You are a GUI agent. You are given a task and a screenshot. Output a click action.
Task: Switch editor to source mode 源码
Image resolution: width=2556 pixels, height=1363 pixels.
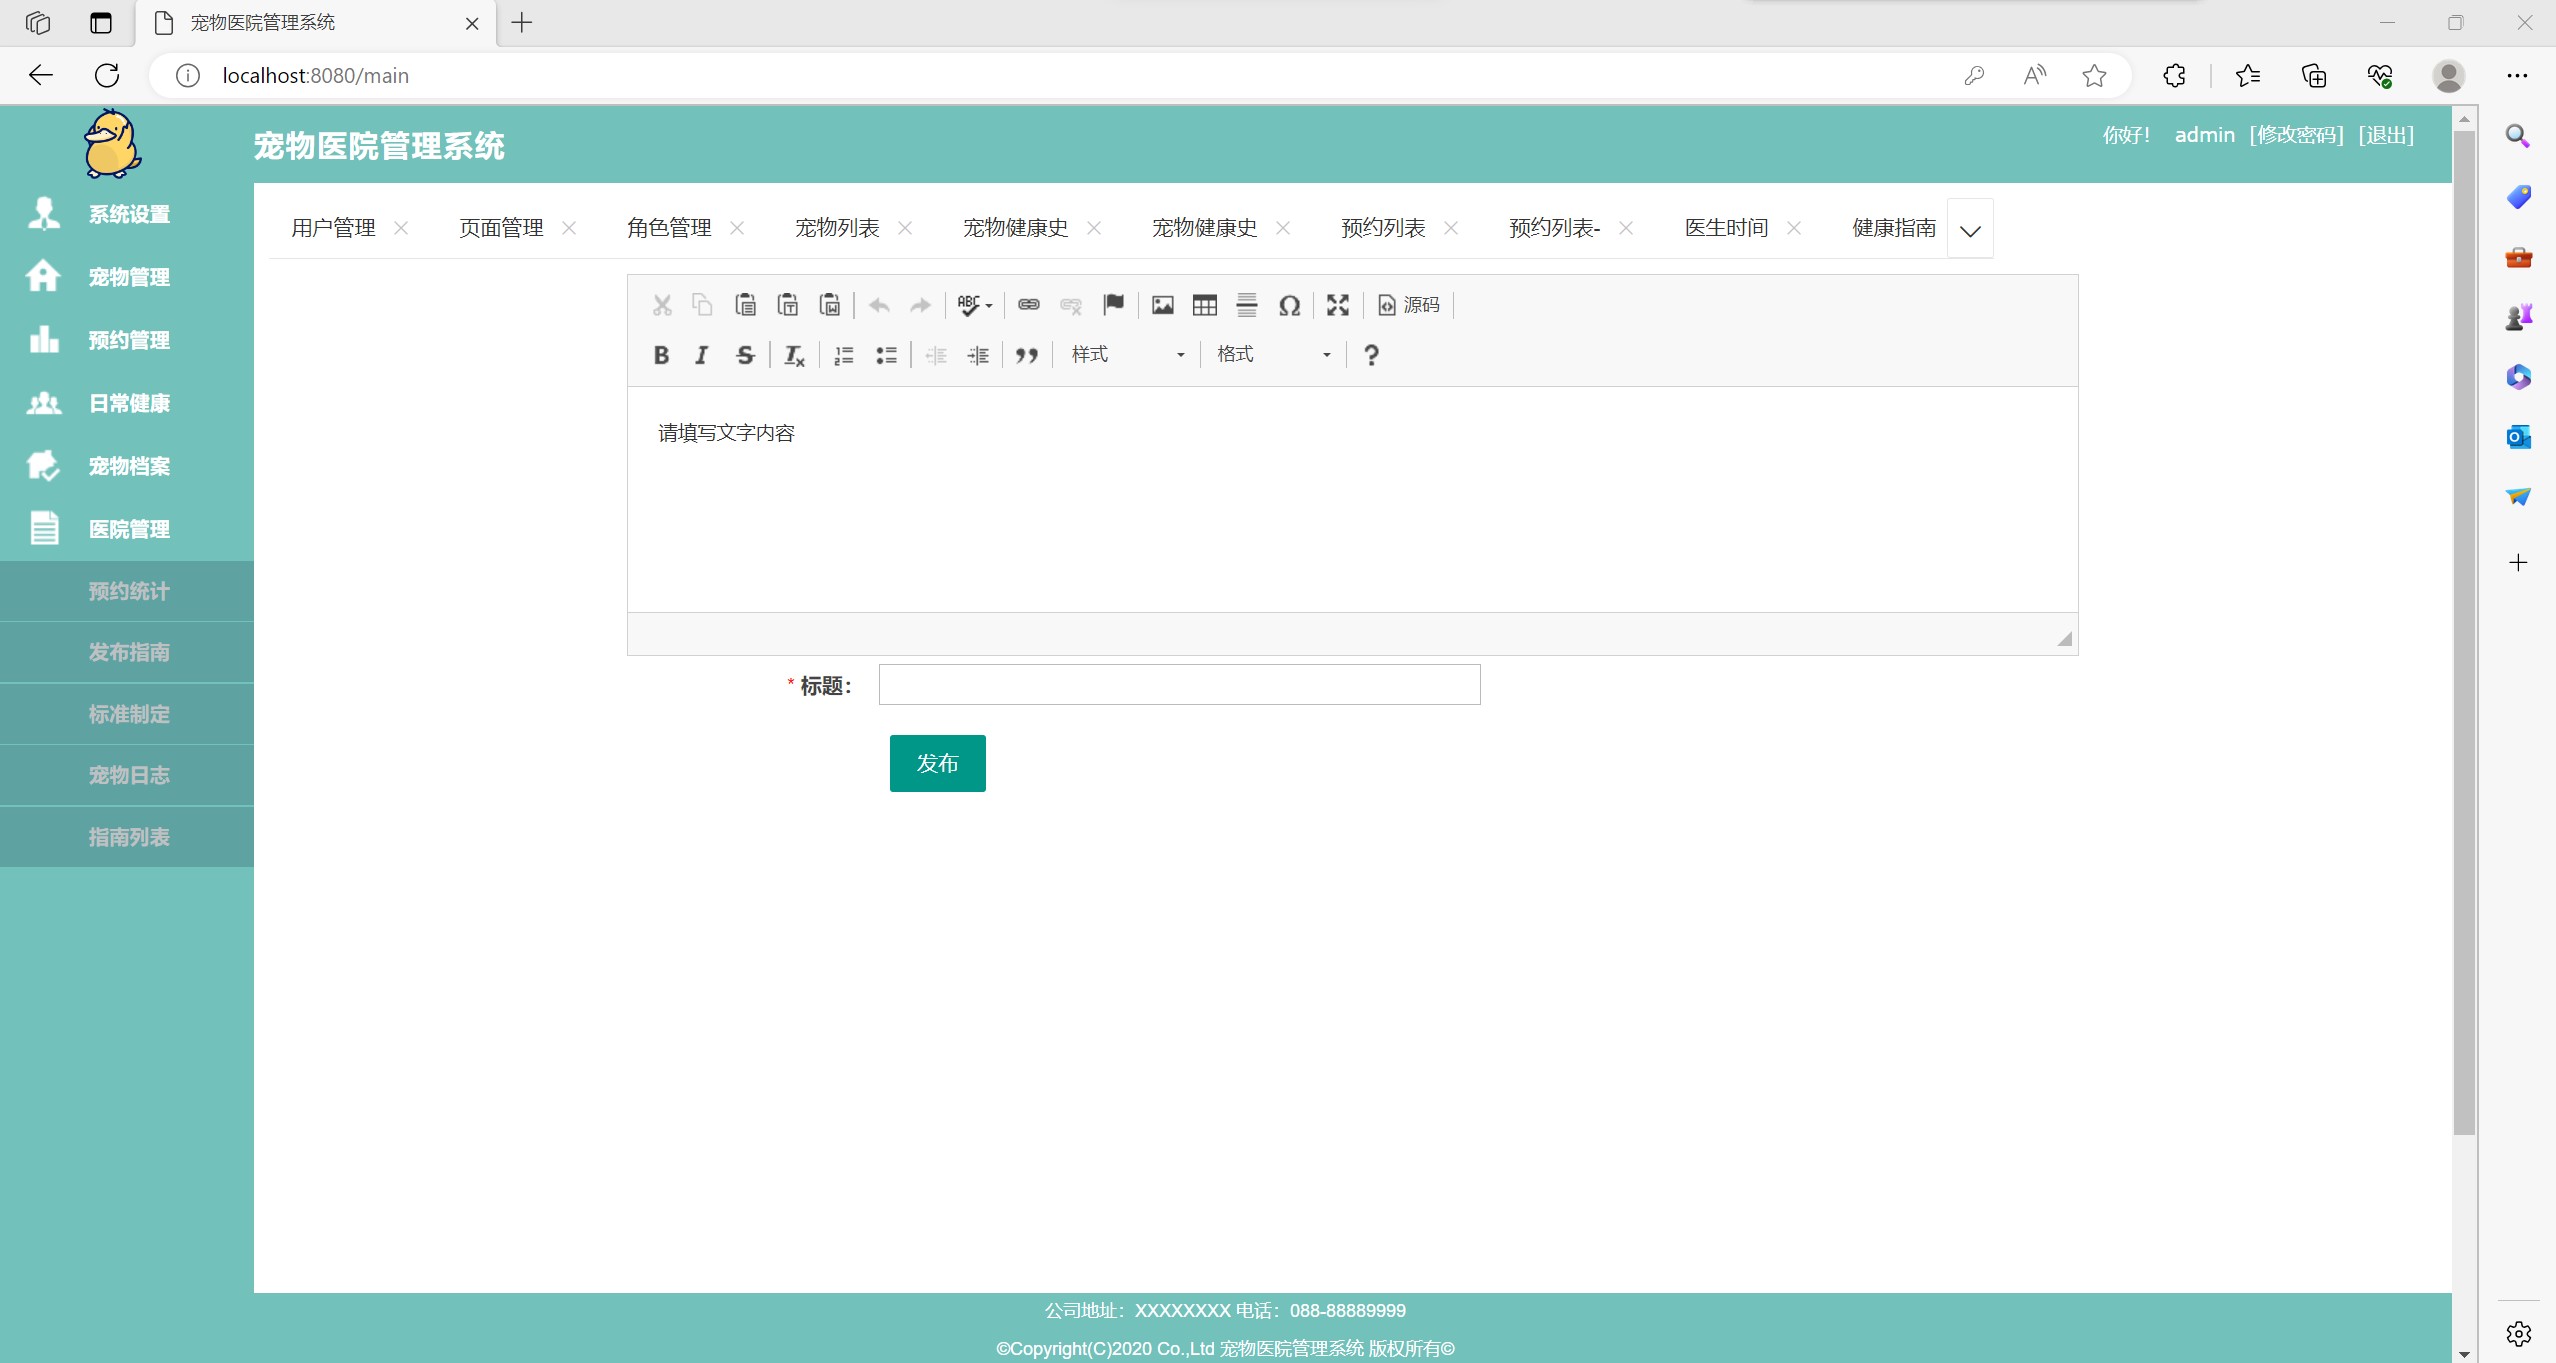pos(1410,305)
